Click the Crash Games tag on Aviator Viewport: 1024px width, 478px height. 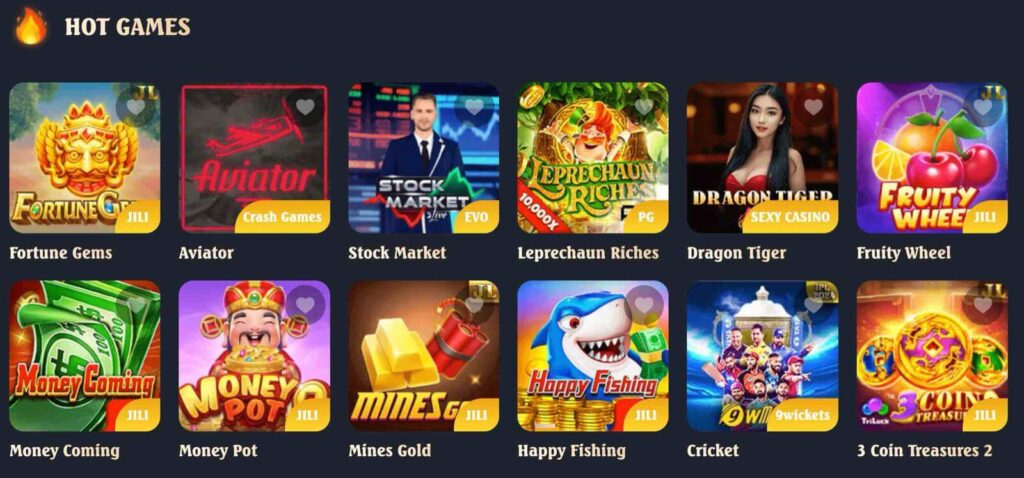[x=282, y=217]
